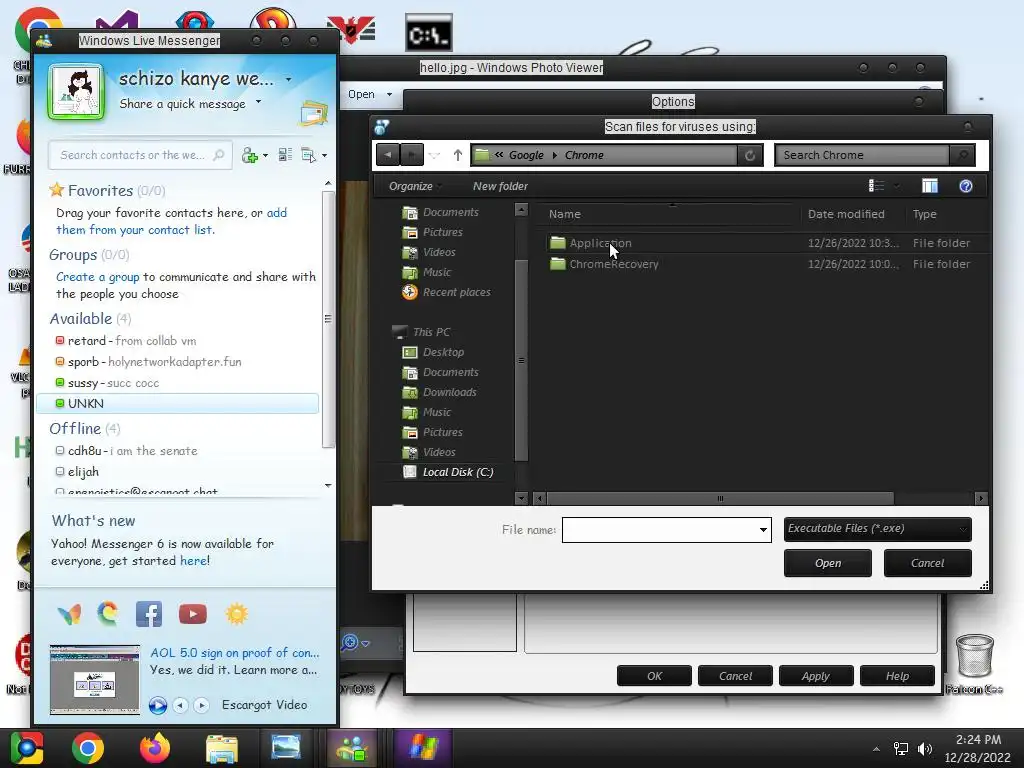Viewport: 1024px width, 768px height.
Task: Select Downloads in navigation pane
Action: [440, 392]
